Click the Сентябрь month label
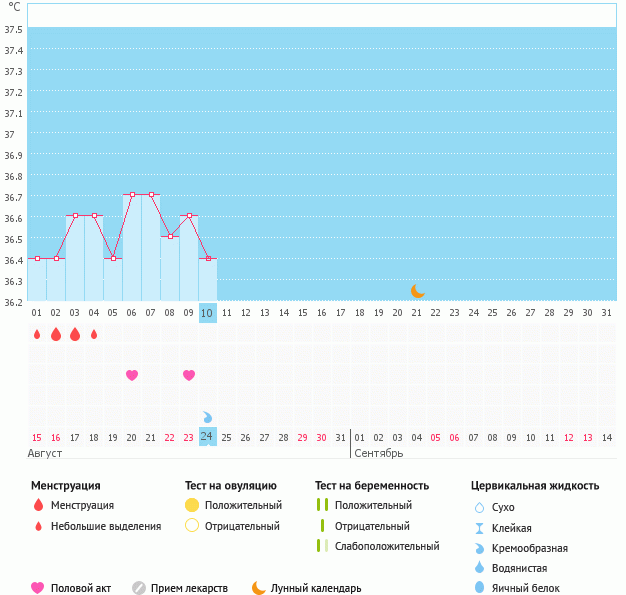The image size is (626, 595). [x=378, y=453]
